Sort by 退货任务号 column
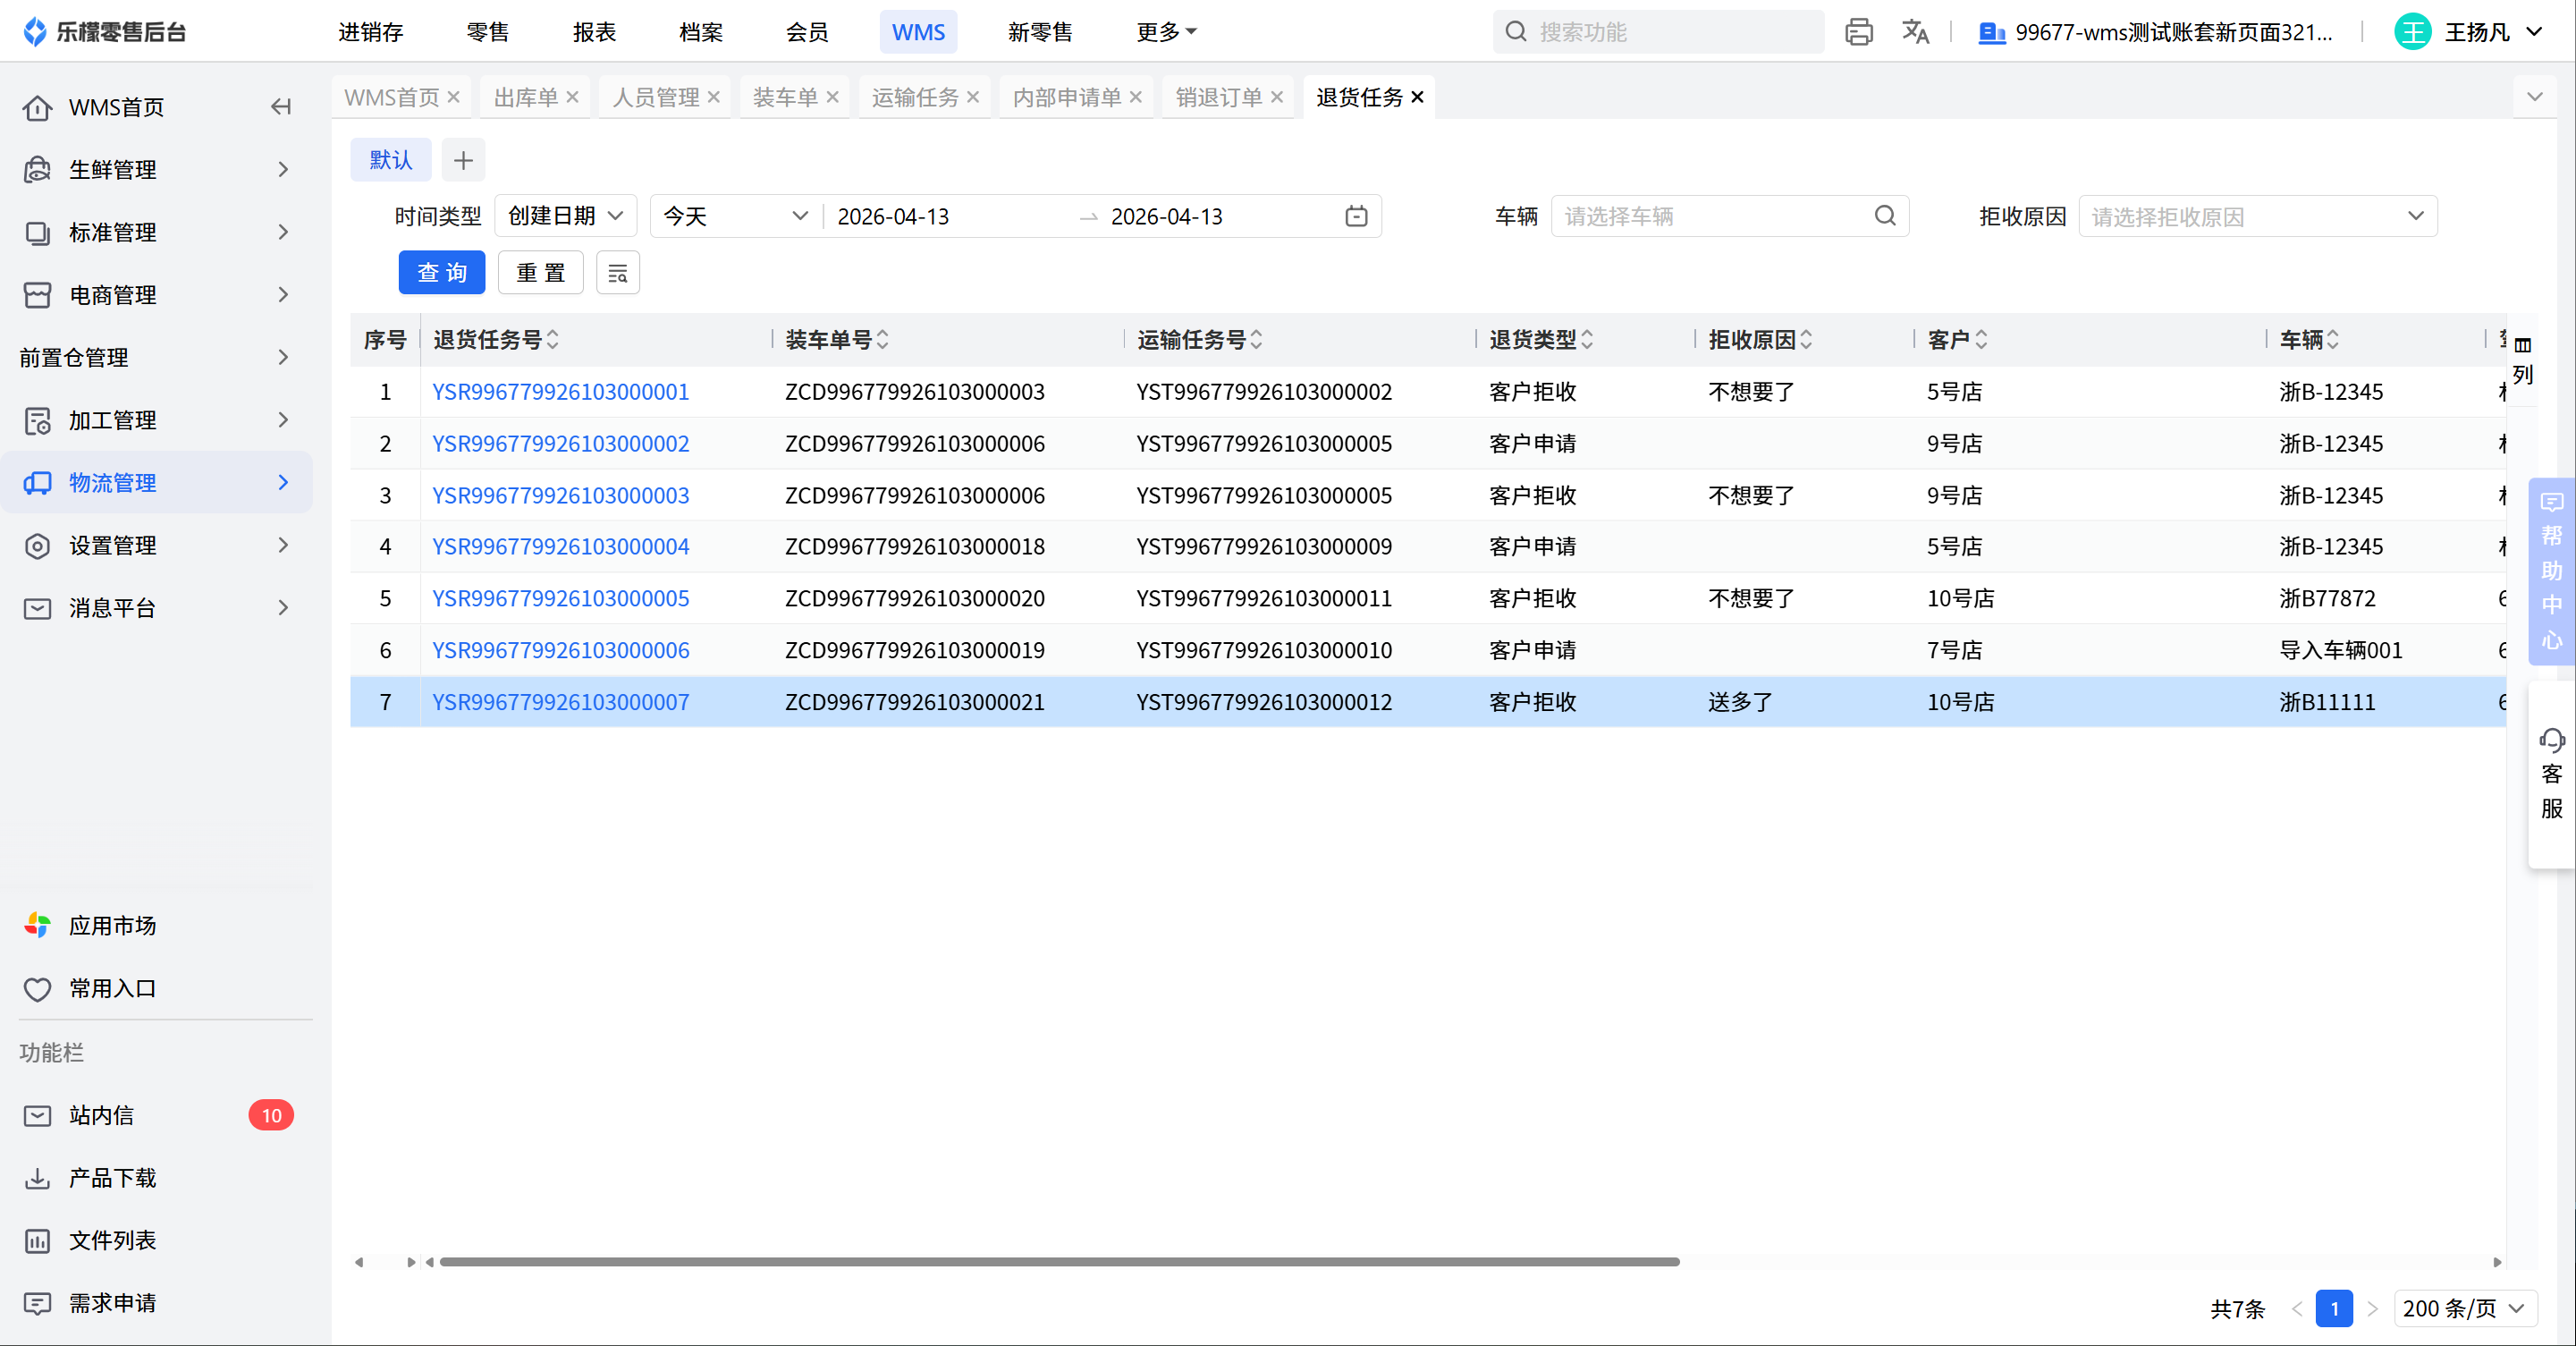Screen dimensions: 2576x1346 pos(553,340)
